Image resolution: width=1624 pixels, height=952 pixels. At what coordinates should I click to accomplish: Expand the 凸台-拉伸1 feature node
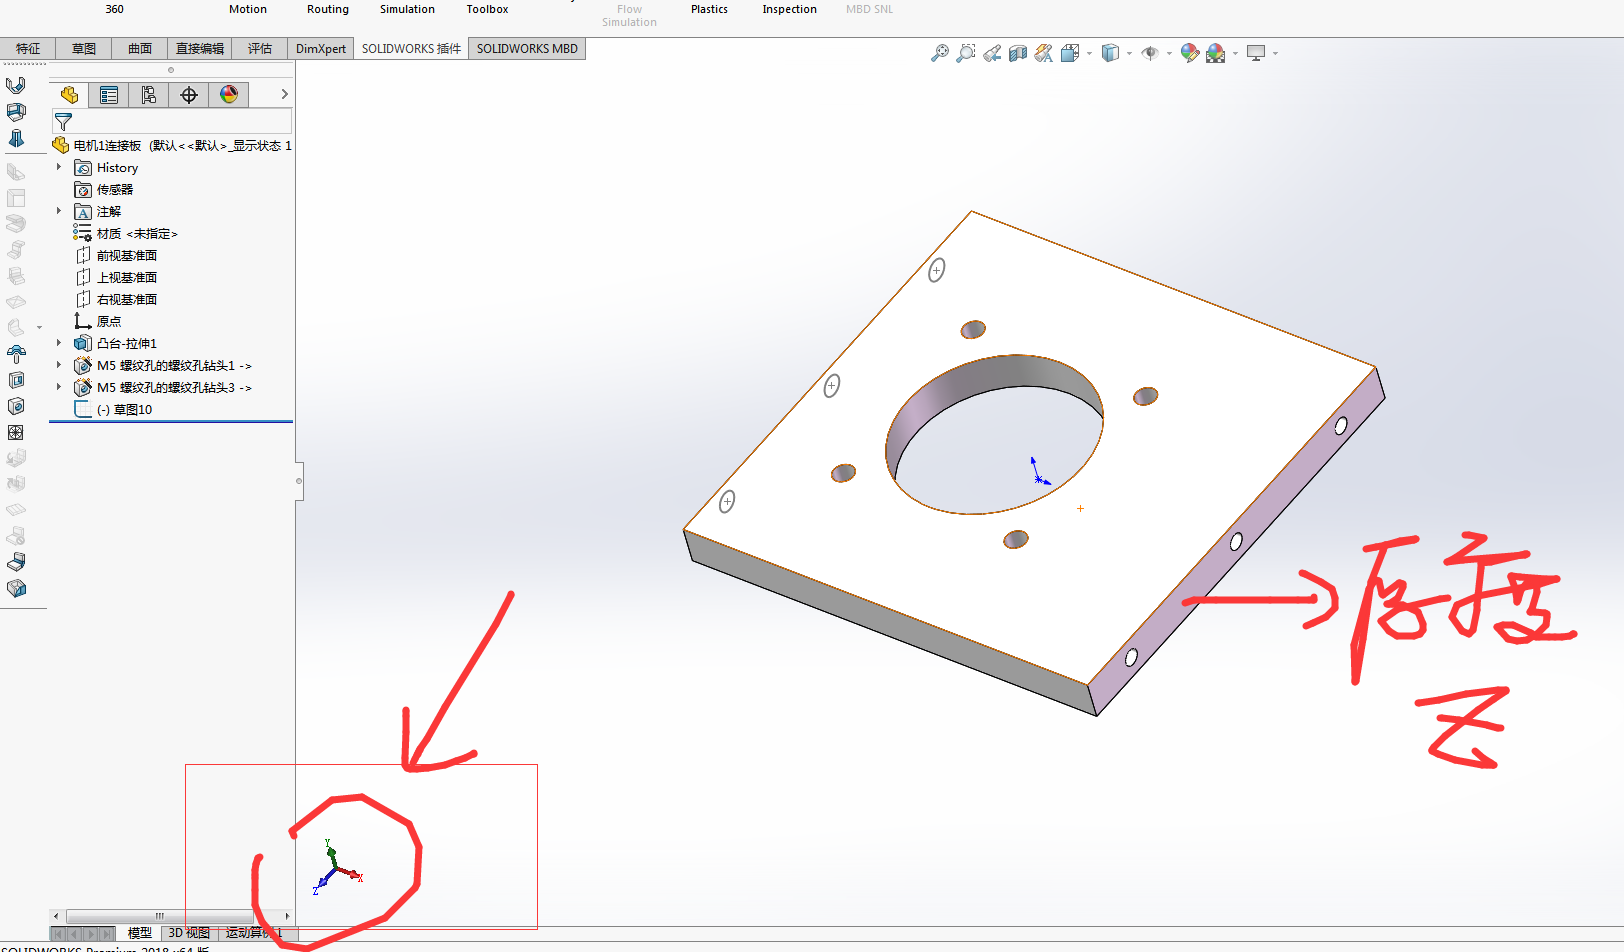[x=58, y=342]
